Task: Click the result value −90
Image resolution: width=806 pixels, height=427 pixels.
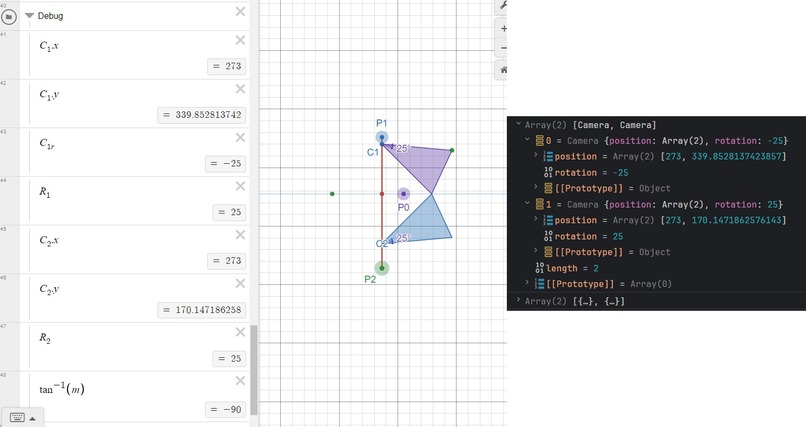Action: click(225, 410)
